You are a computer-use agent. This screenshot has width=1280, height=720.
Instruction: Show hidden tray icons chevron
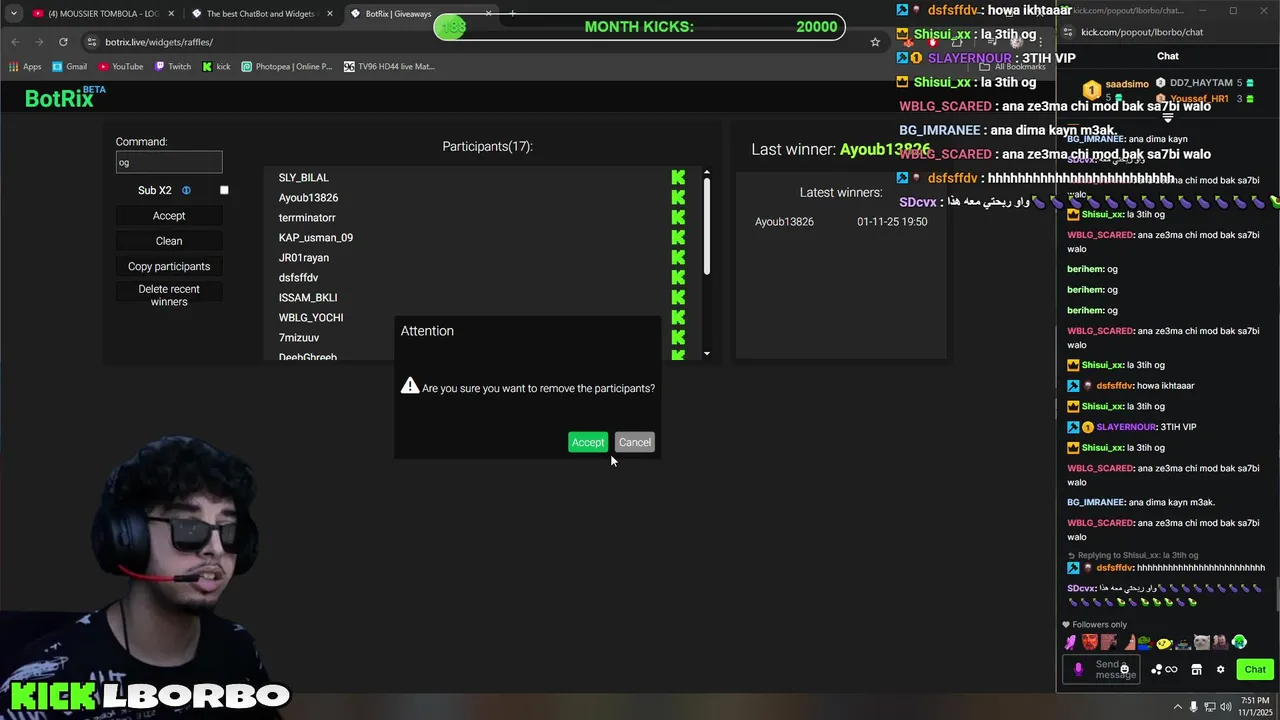point(1178,706)
